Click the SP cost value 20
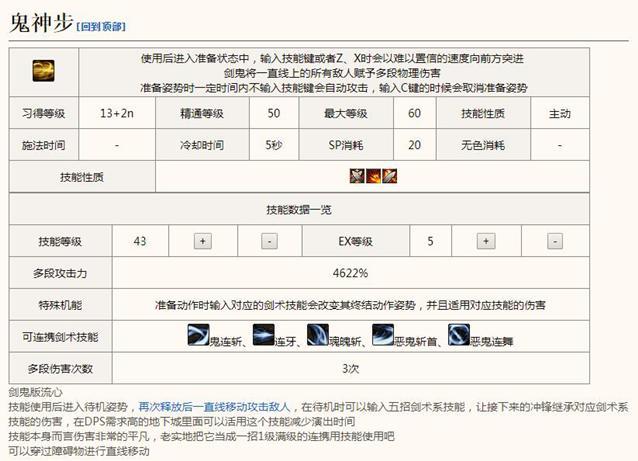The height and width of the screenshot is (461, 638). tap(415, 145)
